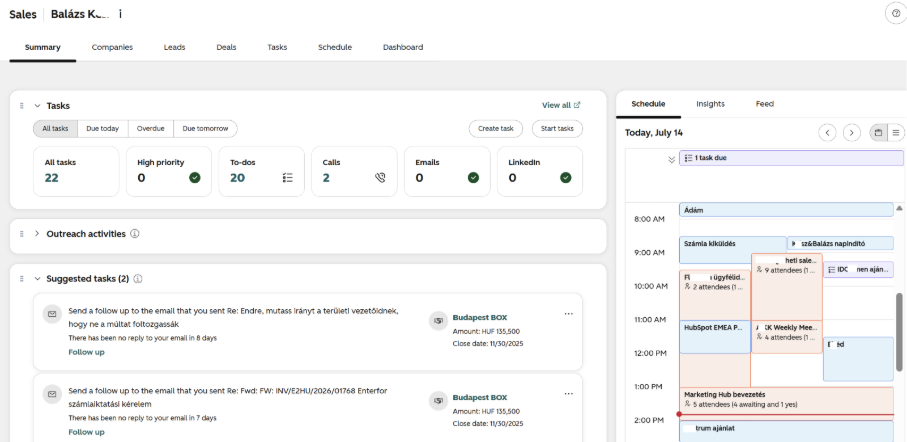The height and width of the screenshot is (442, 907).
Task: Click the Start tasks button
Action: (x=557, y=128)
